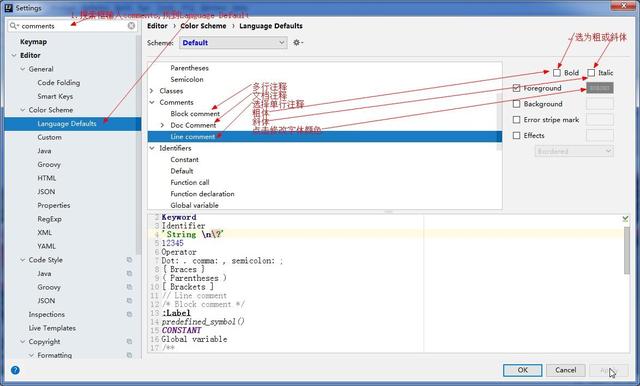The image size is (640, 386).
Task: Open Smart Keys settings
Action: (x=55, y=96)
